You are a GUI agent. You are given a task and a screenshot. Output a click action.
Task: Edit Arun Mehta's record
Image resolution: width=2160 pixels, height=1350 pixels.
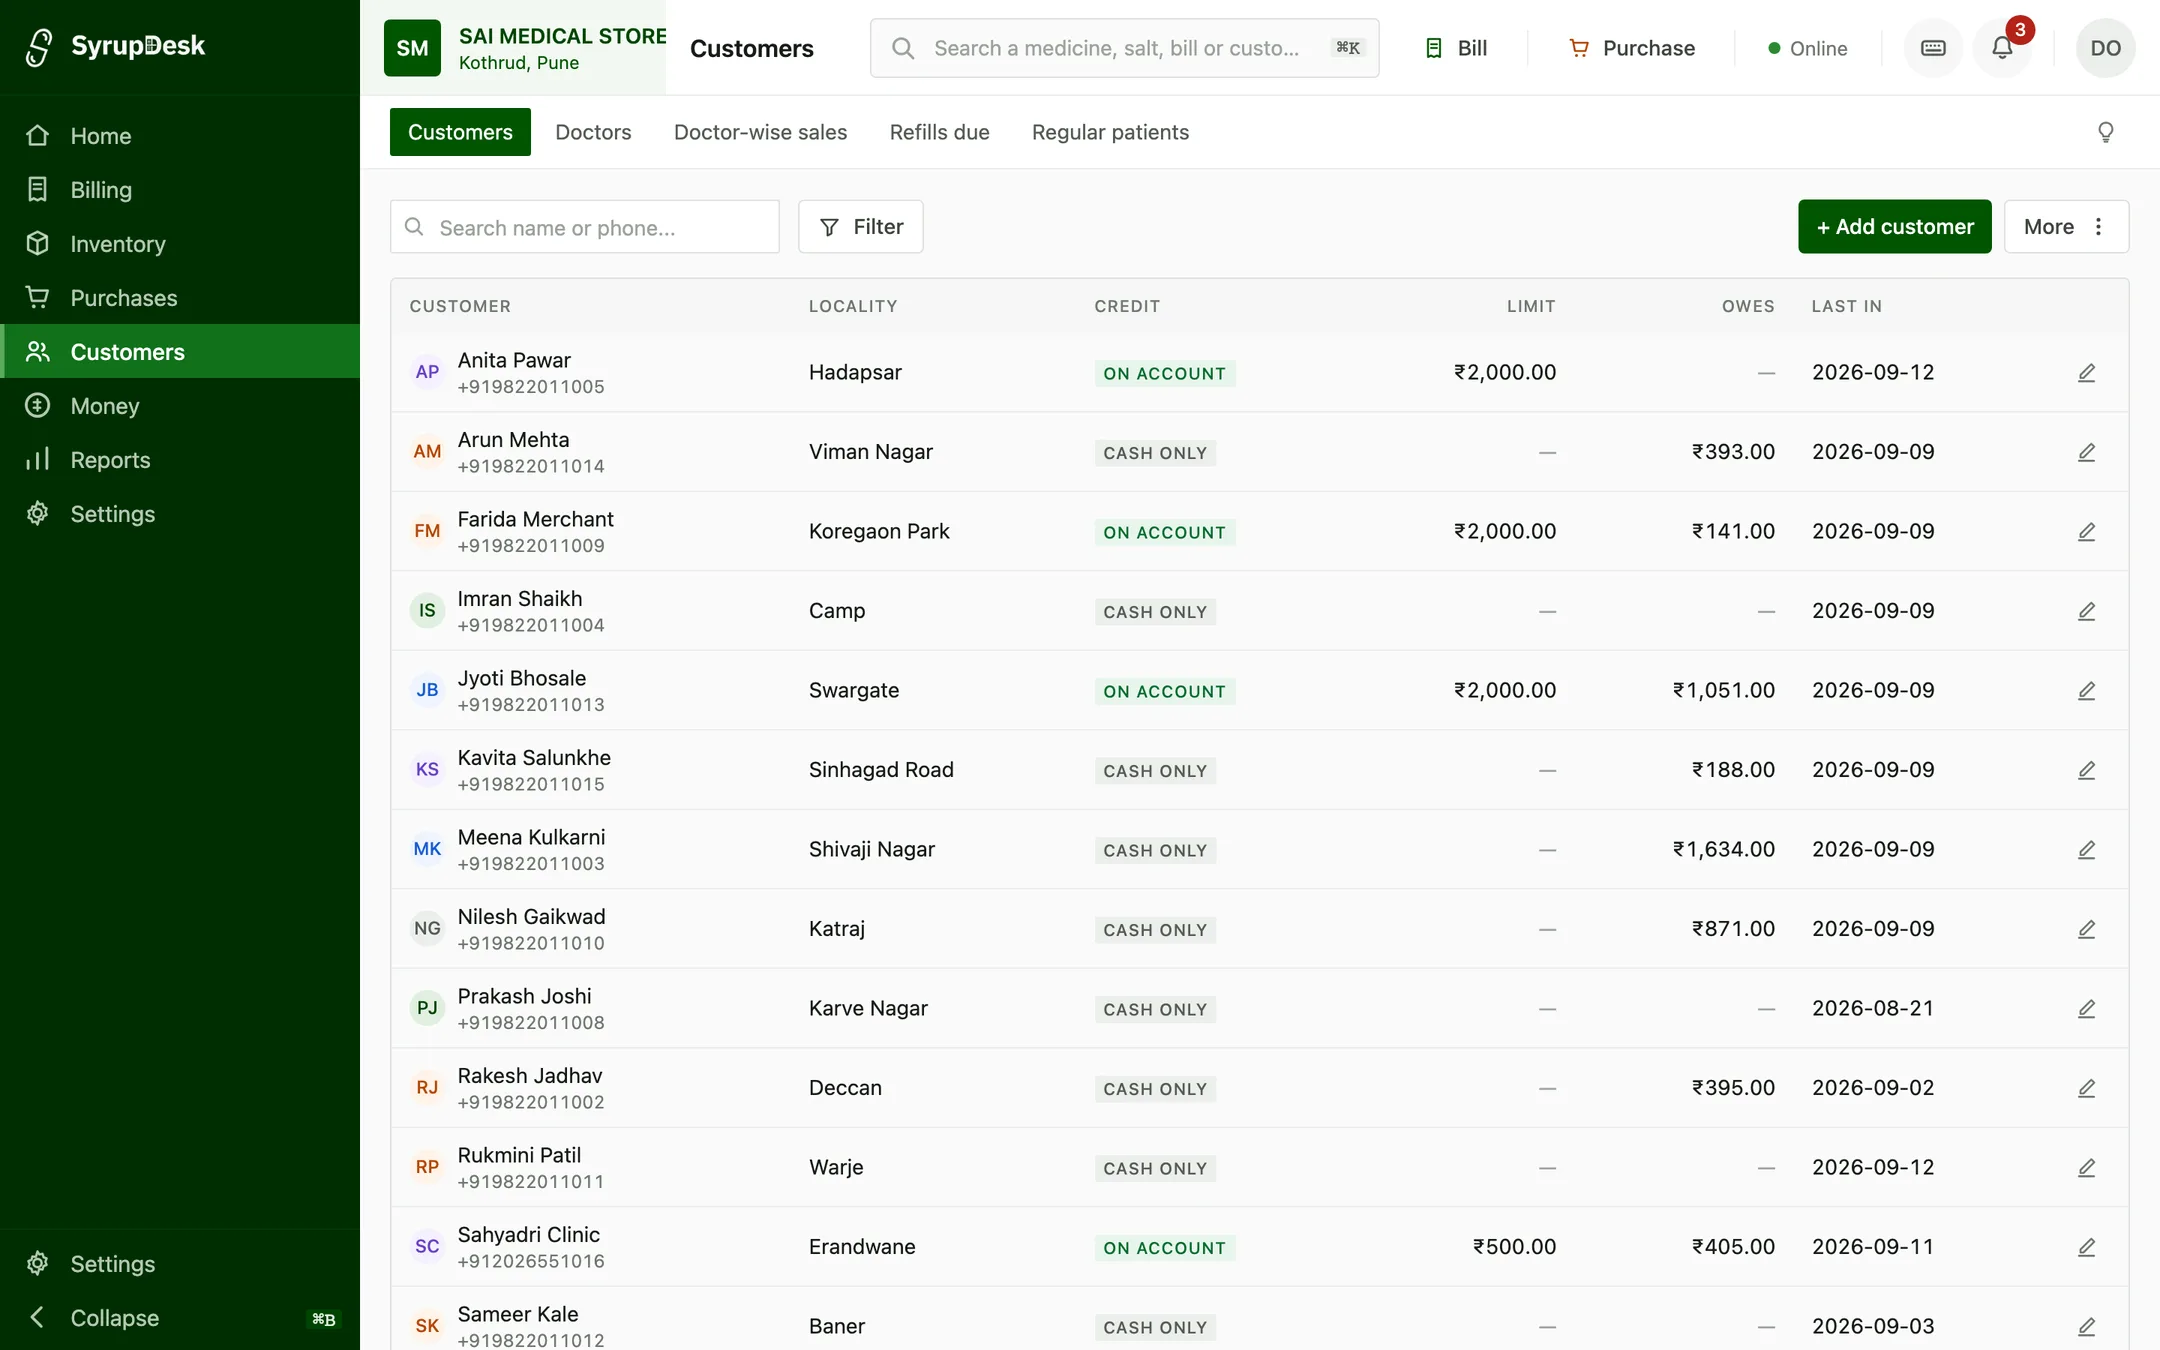tap(2086, 452)
